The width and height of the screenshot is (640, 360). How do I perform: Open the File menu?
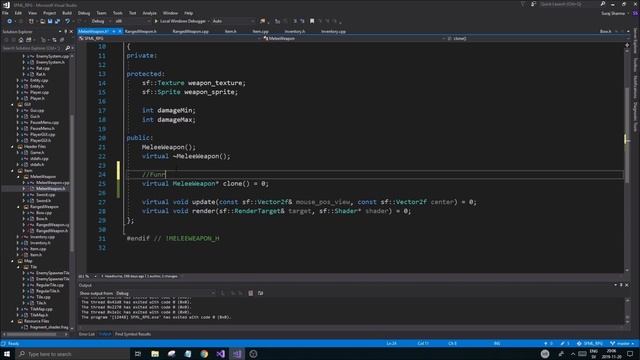point(5,13)
